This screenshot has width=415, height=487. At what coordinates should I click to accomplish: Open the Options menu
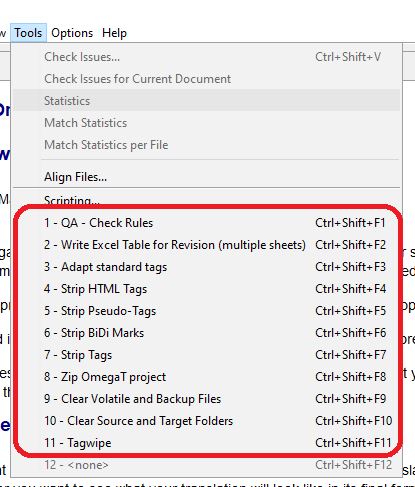pos(72,33)
